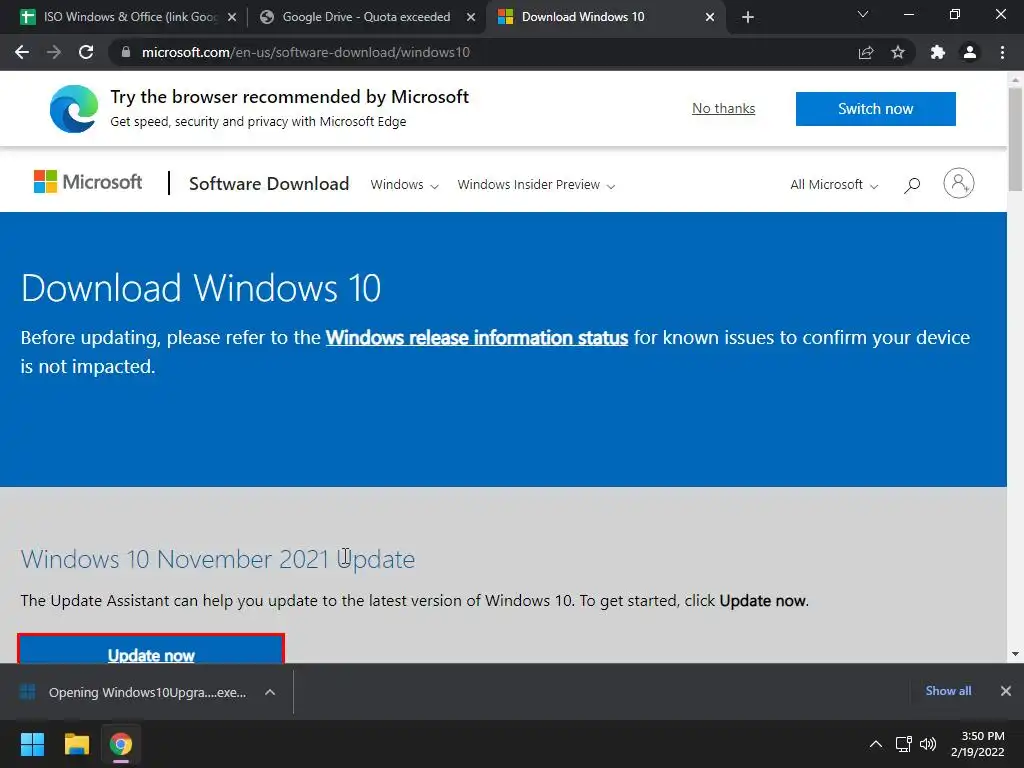
Task: Sign in with the account avatar icon
Action: click(959, 184)
